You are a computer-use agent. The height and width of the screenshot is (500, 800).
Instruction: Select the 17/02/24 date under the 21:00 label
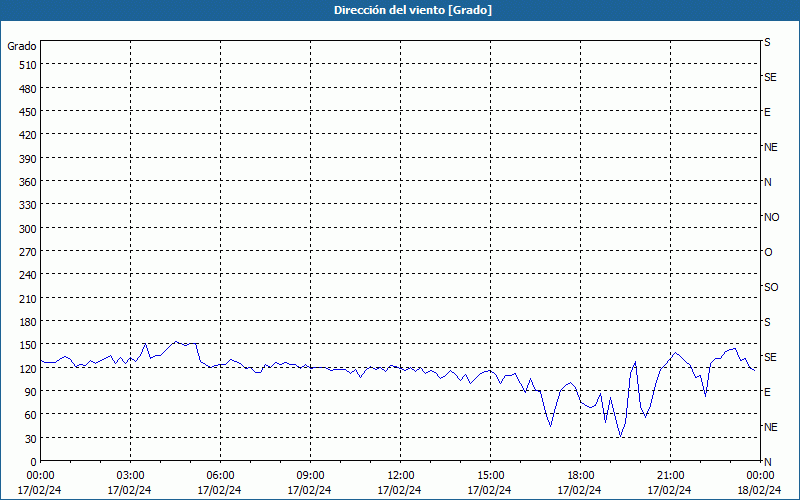click(x=670, y=490)
